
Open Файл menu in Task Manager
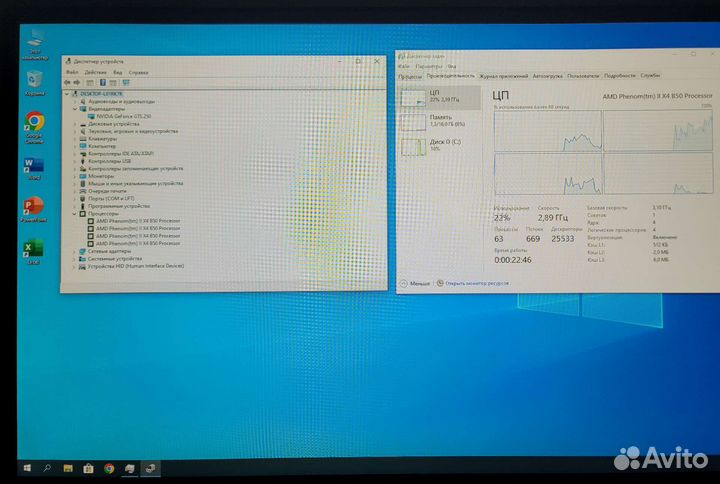coord(405,66)
